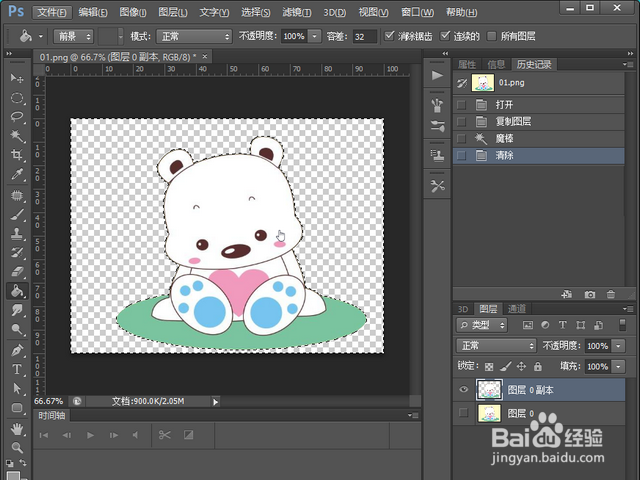Open the layer opacity dropdown arrow
Image resolution: width=640 pixels, height=480 pixels.
click(x=618, y=346)
